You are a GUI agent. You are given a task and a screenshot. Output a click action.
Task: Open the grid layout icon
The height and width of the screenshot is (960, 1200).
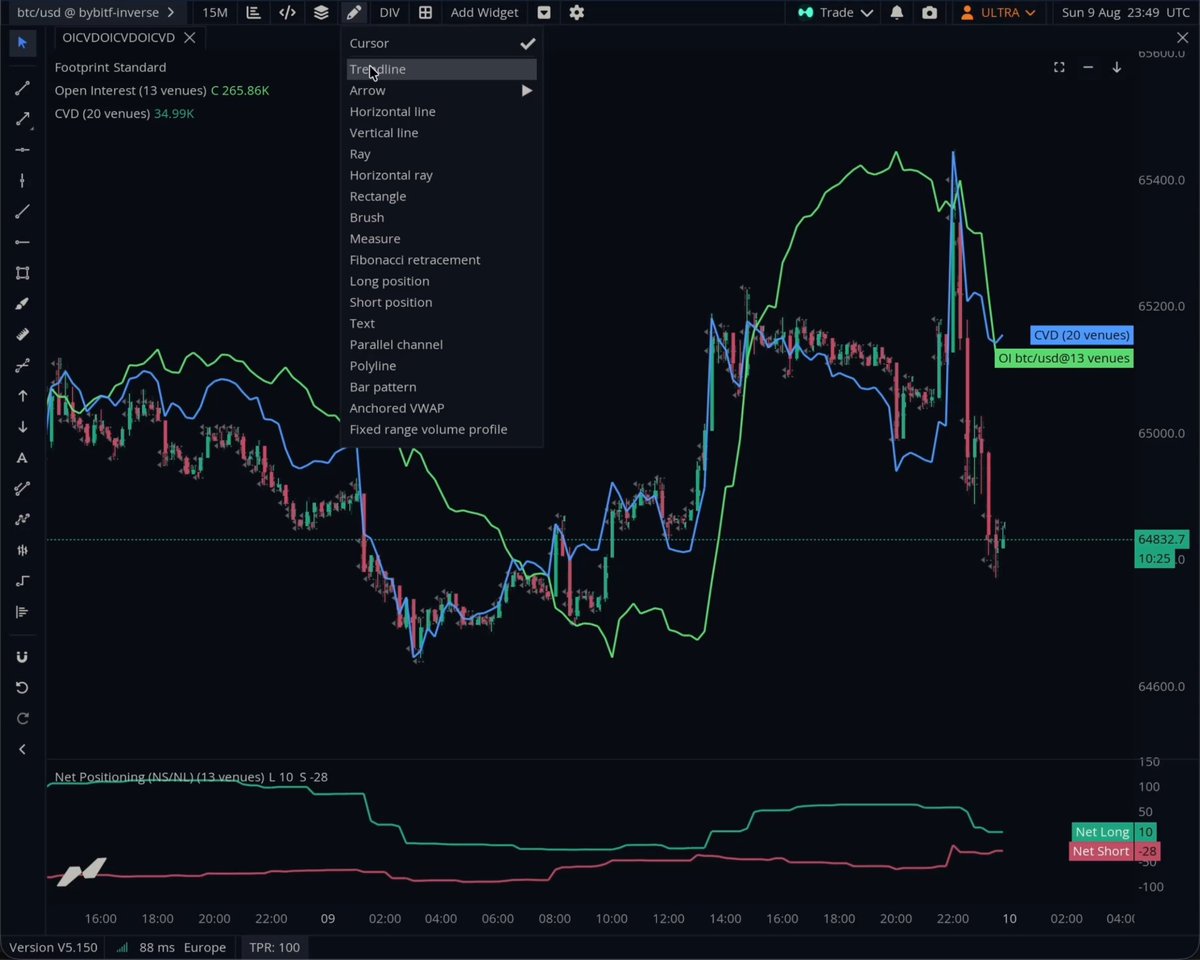[x=425, y=13]
